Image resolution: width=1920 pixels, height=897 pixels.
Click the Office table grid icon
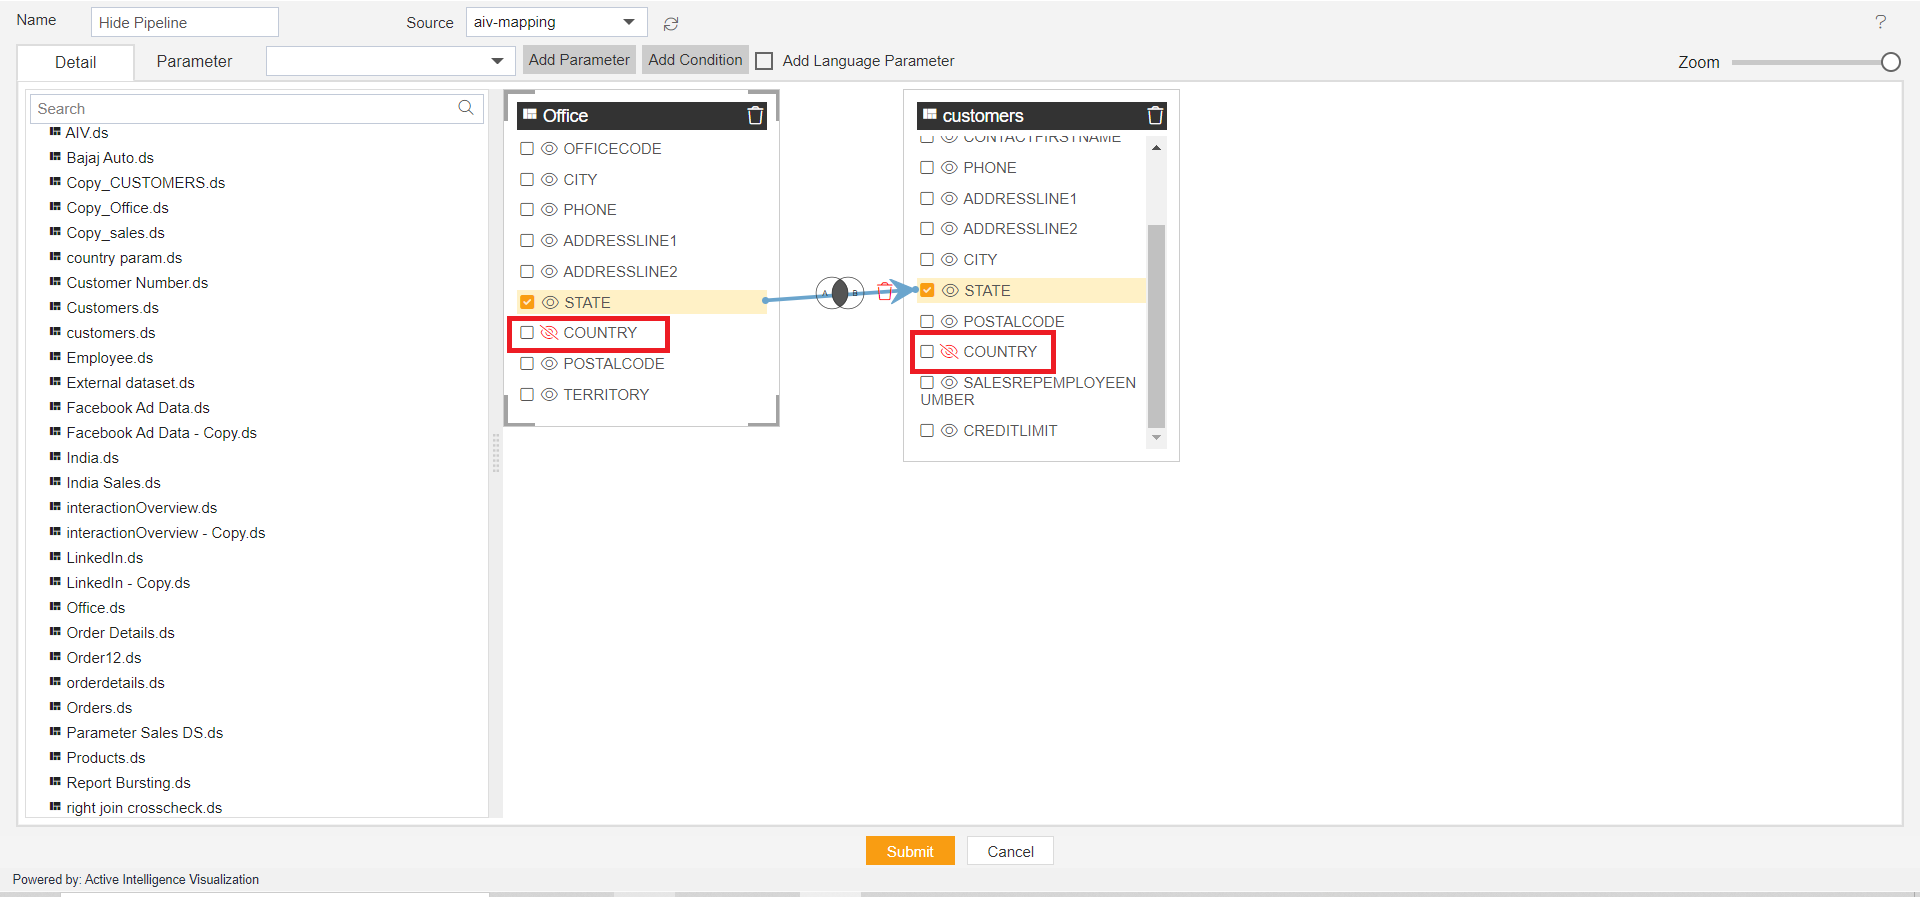[x=530, y=115]
